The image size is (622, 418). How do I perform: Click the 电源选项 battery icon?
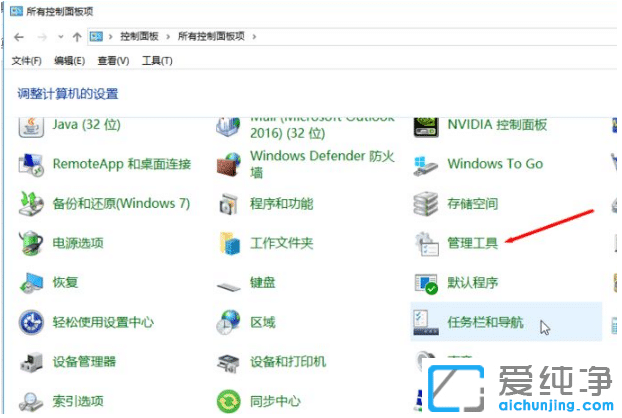point(31,243)
